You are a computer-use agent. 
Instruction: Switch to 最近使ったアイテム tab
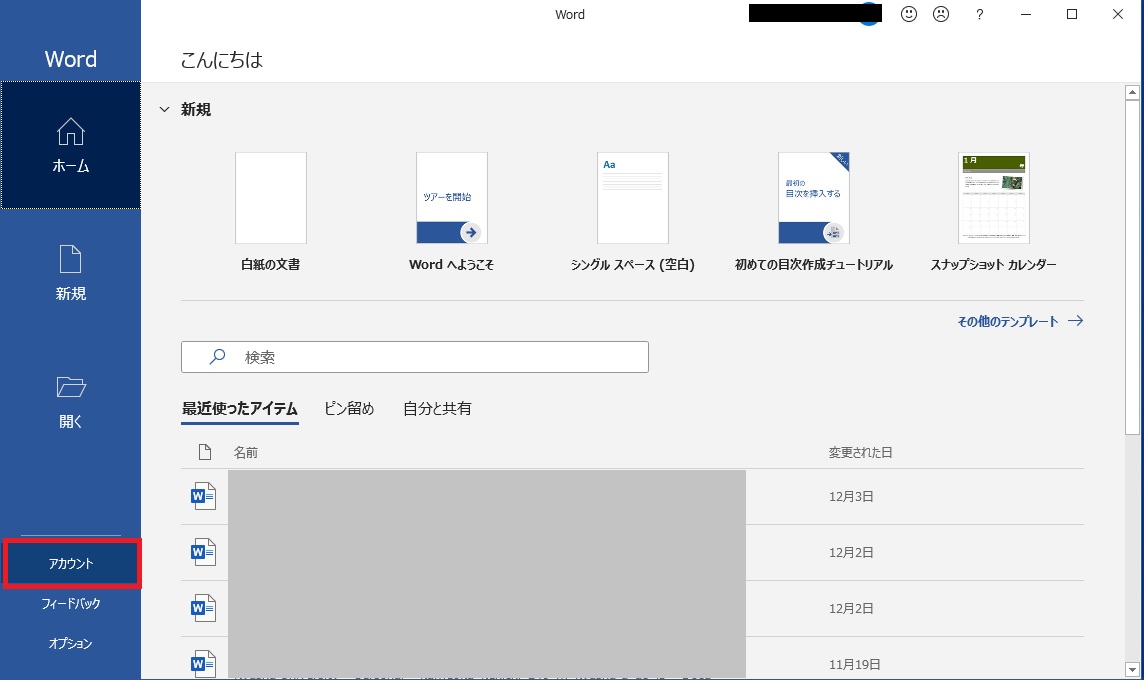[x=240, y=409]
